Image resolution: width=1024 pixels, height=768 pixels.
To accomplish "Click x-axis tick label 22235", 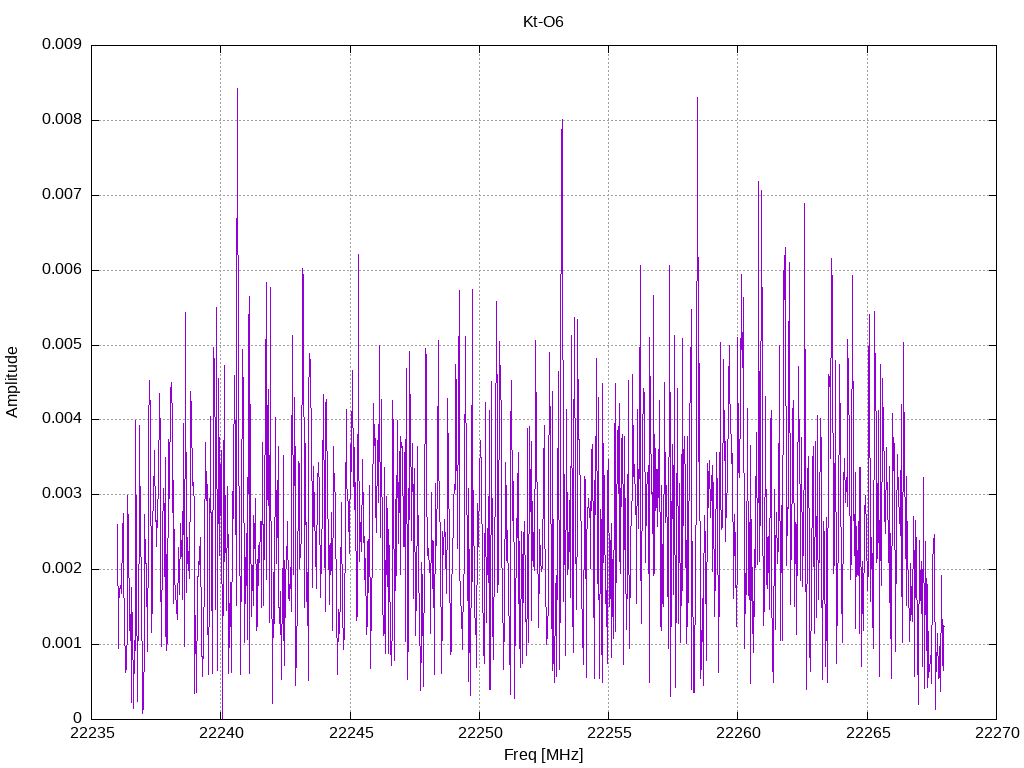I will 92,733.
